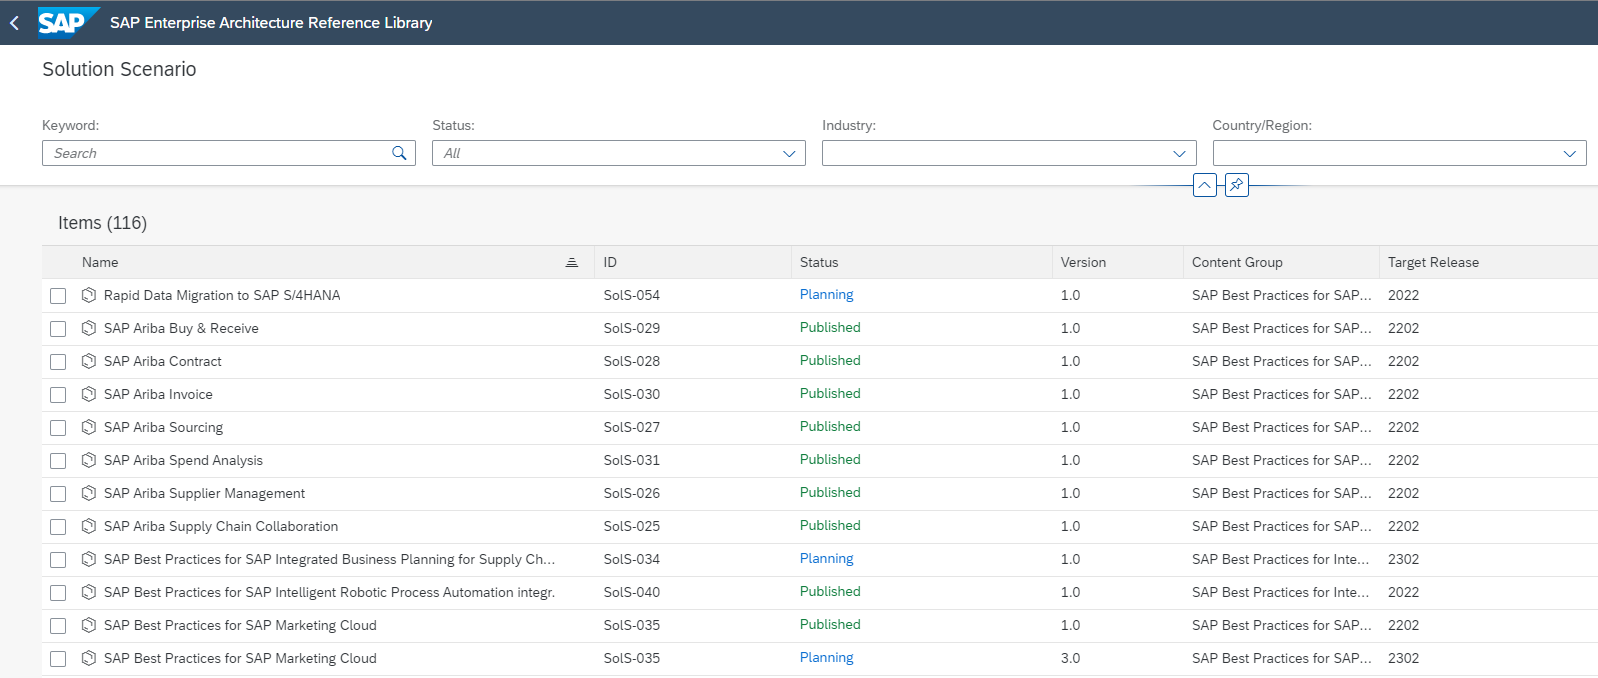Screen dimensions: 1598x678
Task: Click the Target Release column header
Action: tap(1433, 262)
